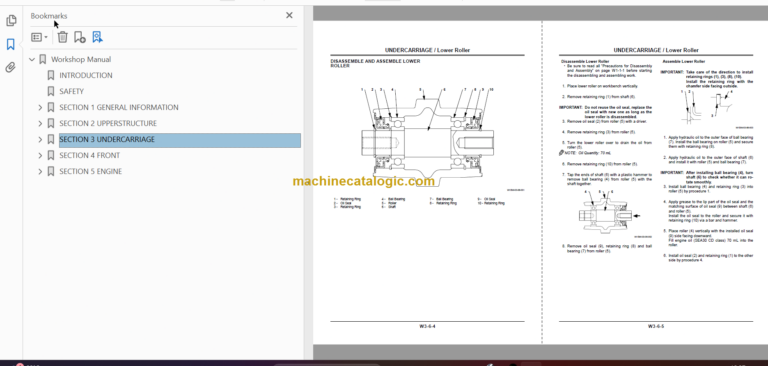Go to the INTRODUCTION bookmark
This screenshot has width=768, height=366.
[86, 75]
